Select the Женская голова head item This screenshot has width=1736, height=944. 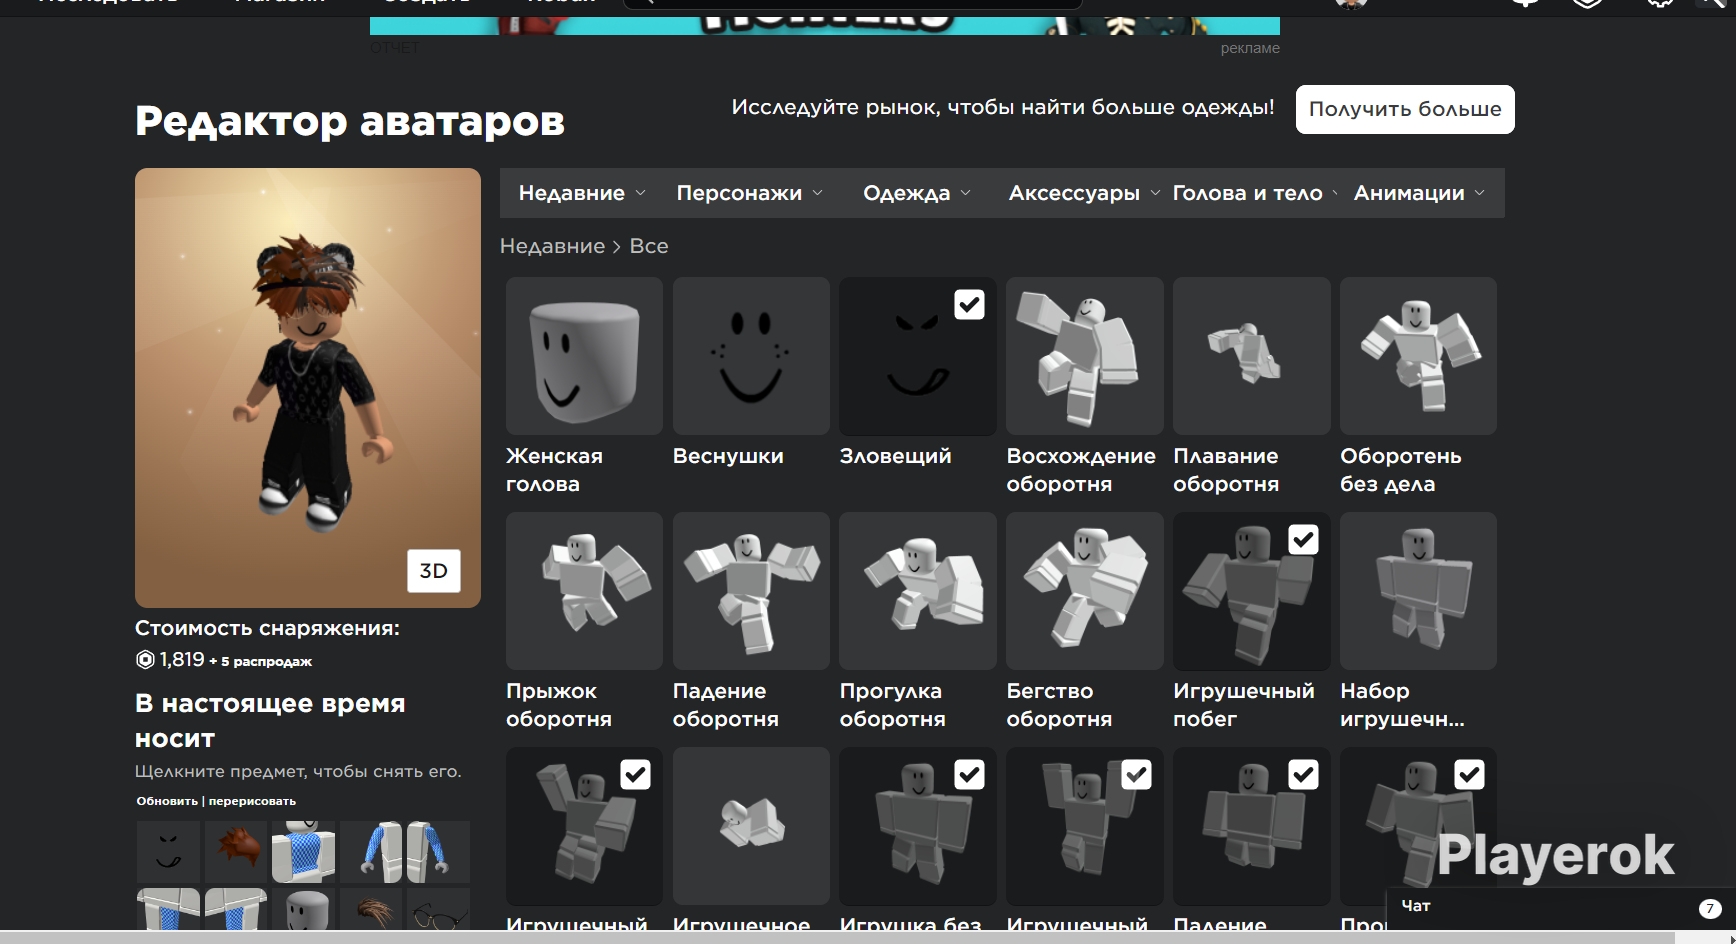tap(584, 356)
